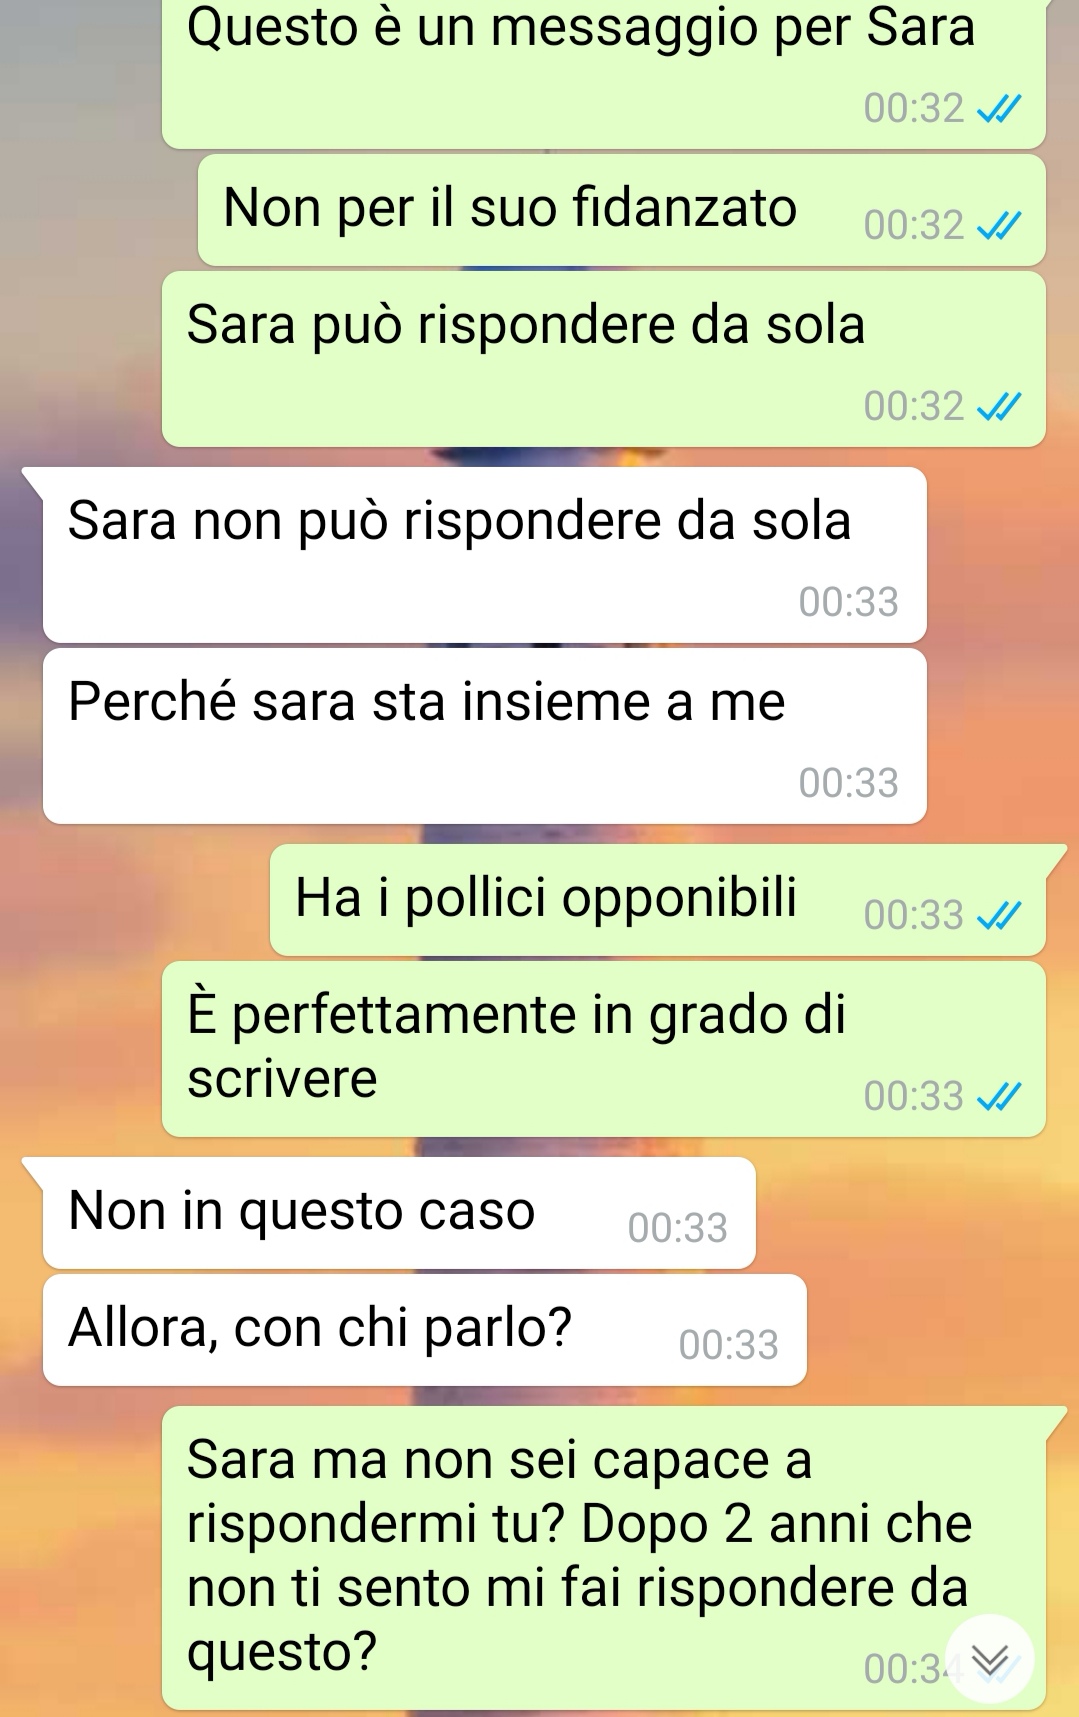Viewport: 1079px width, 1717px height.
Task: Click timestamp under 'Perché sara sta insieme a me'
Action: tap(848, 783)
